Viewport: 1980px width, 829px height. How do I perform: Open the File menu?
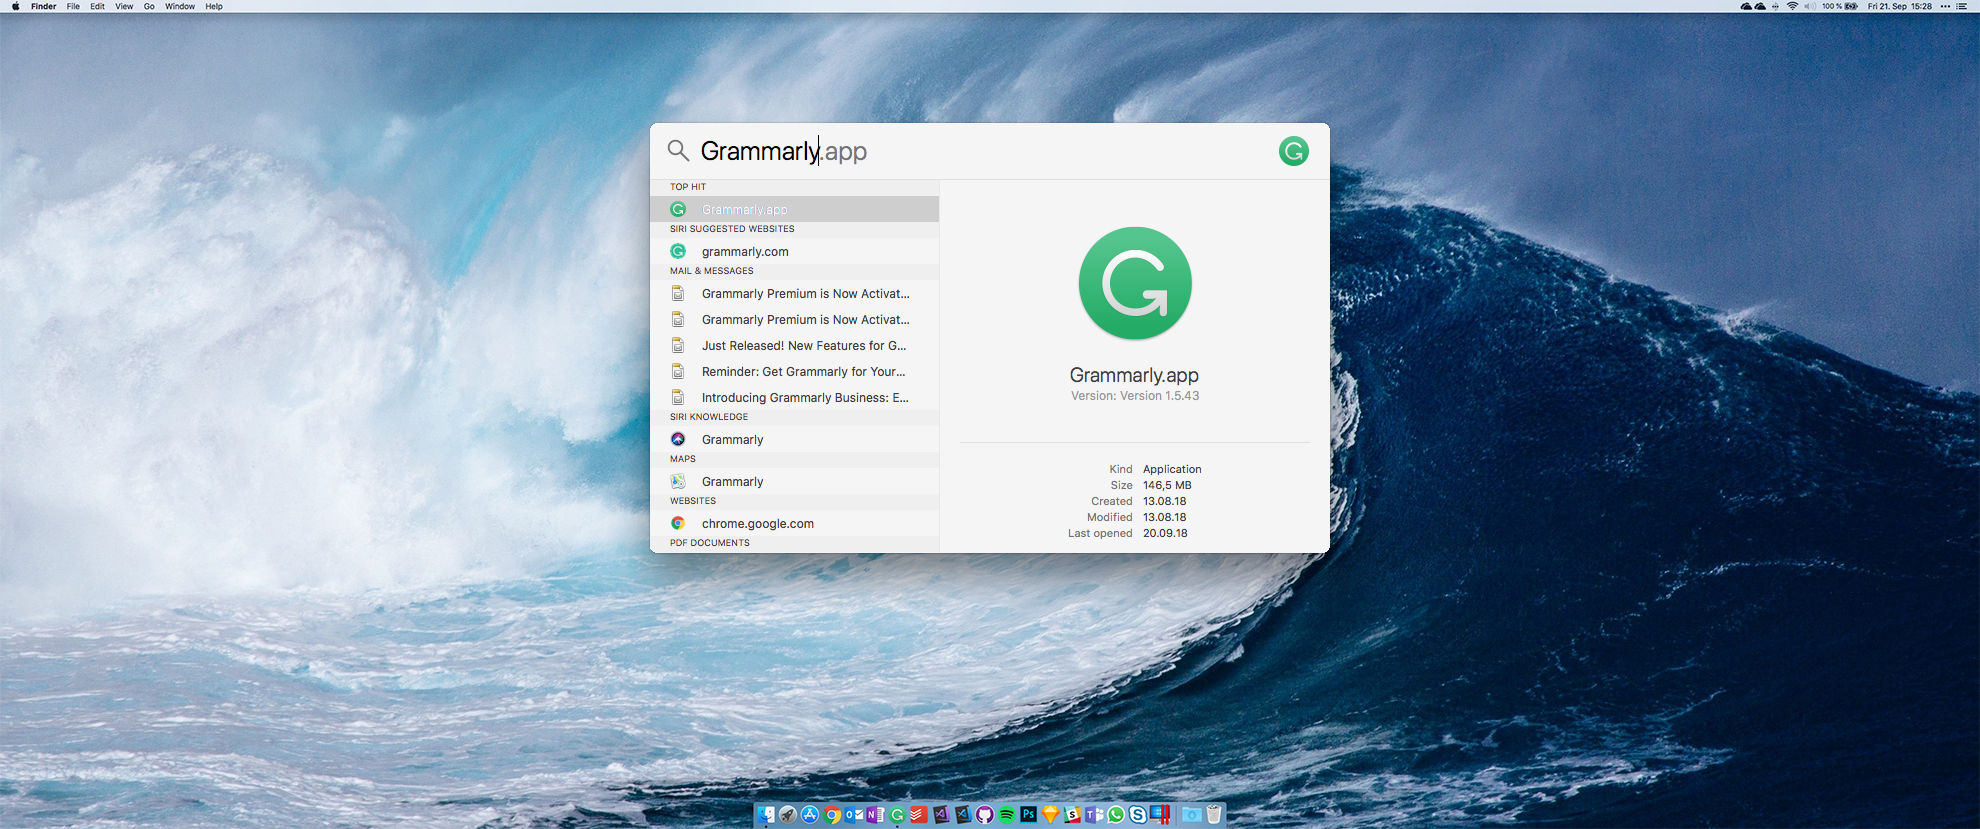pos(73,6)
